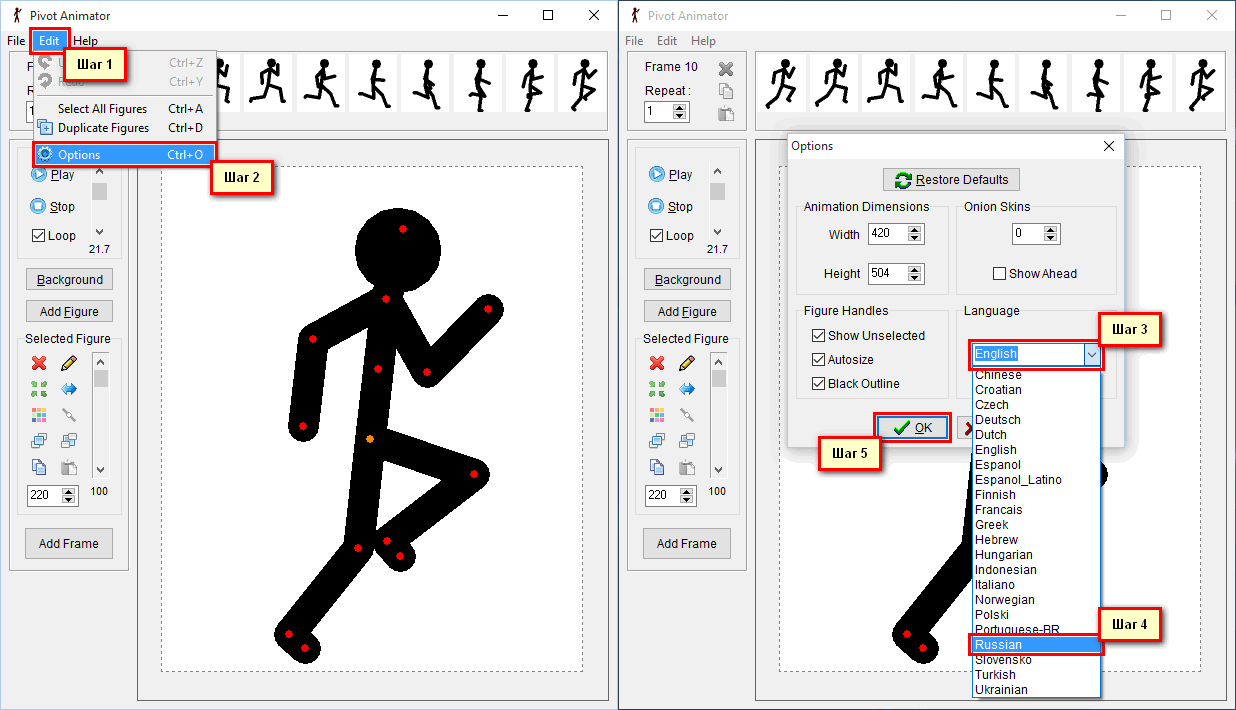Open File menu in left window

tap(16, 41)
